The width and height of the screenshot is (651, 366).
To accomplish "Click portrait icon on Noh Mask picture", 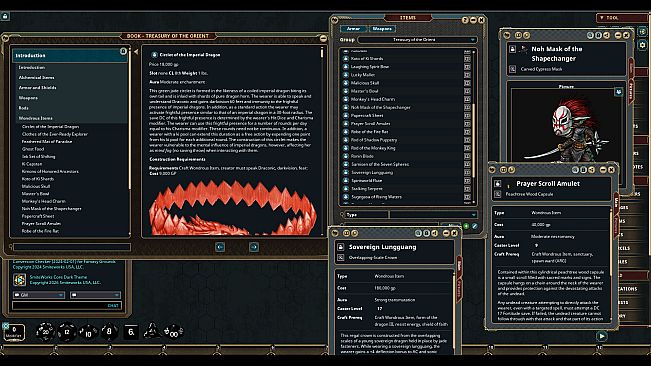I will point(618,92).
